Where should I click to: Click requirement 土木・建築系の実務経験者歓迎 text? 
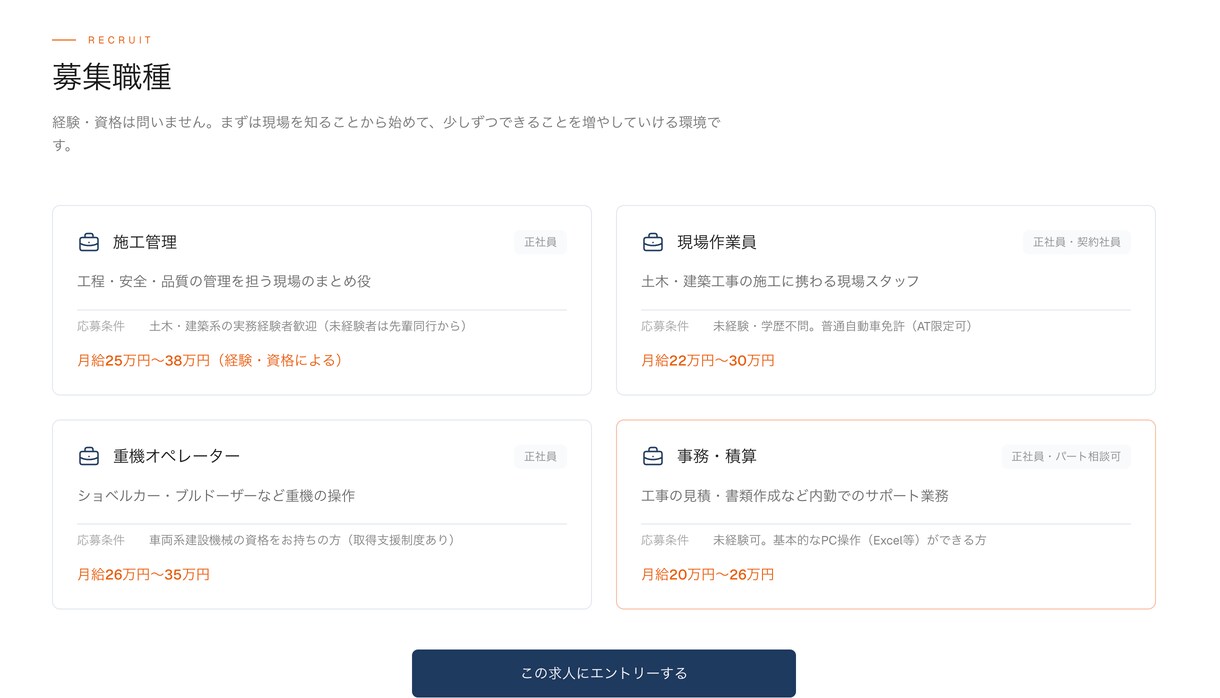tap(310, 326)
